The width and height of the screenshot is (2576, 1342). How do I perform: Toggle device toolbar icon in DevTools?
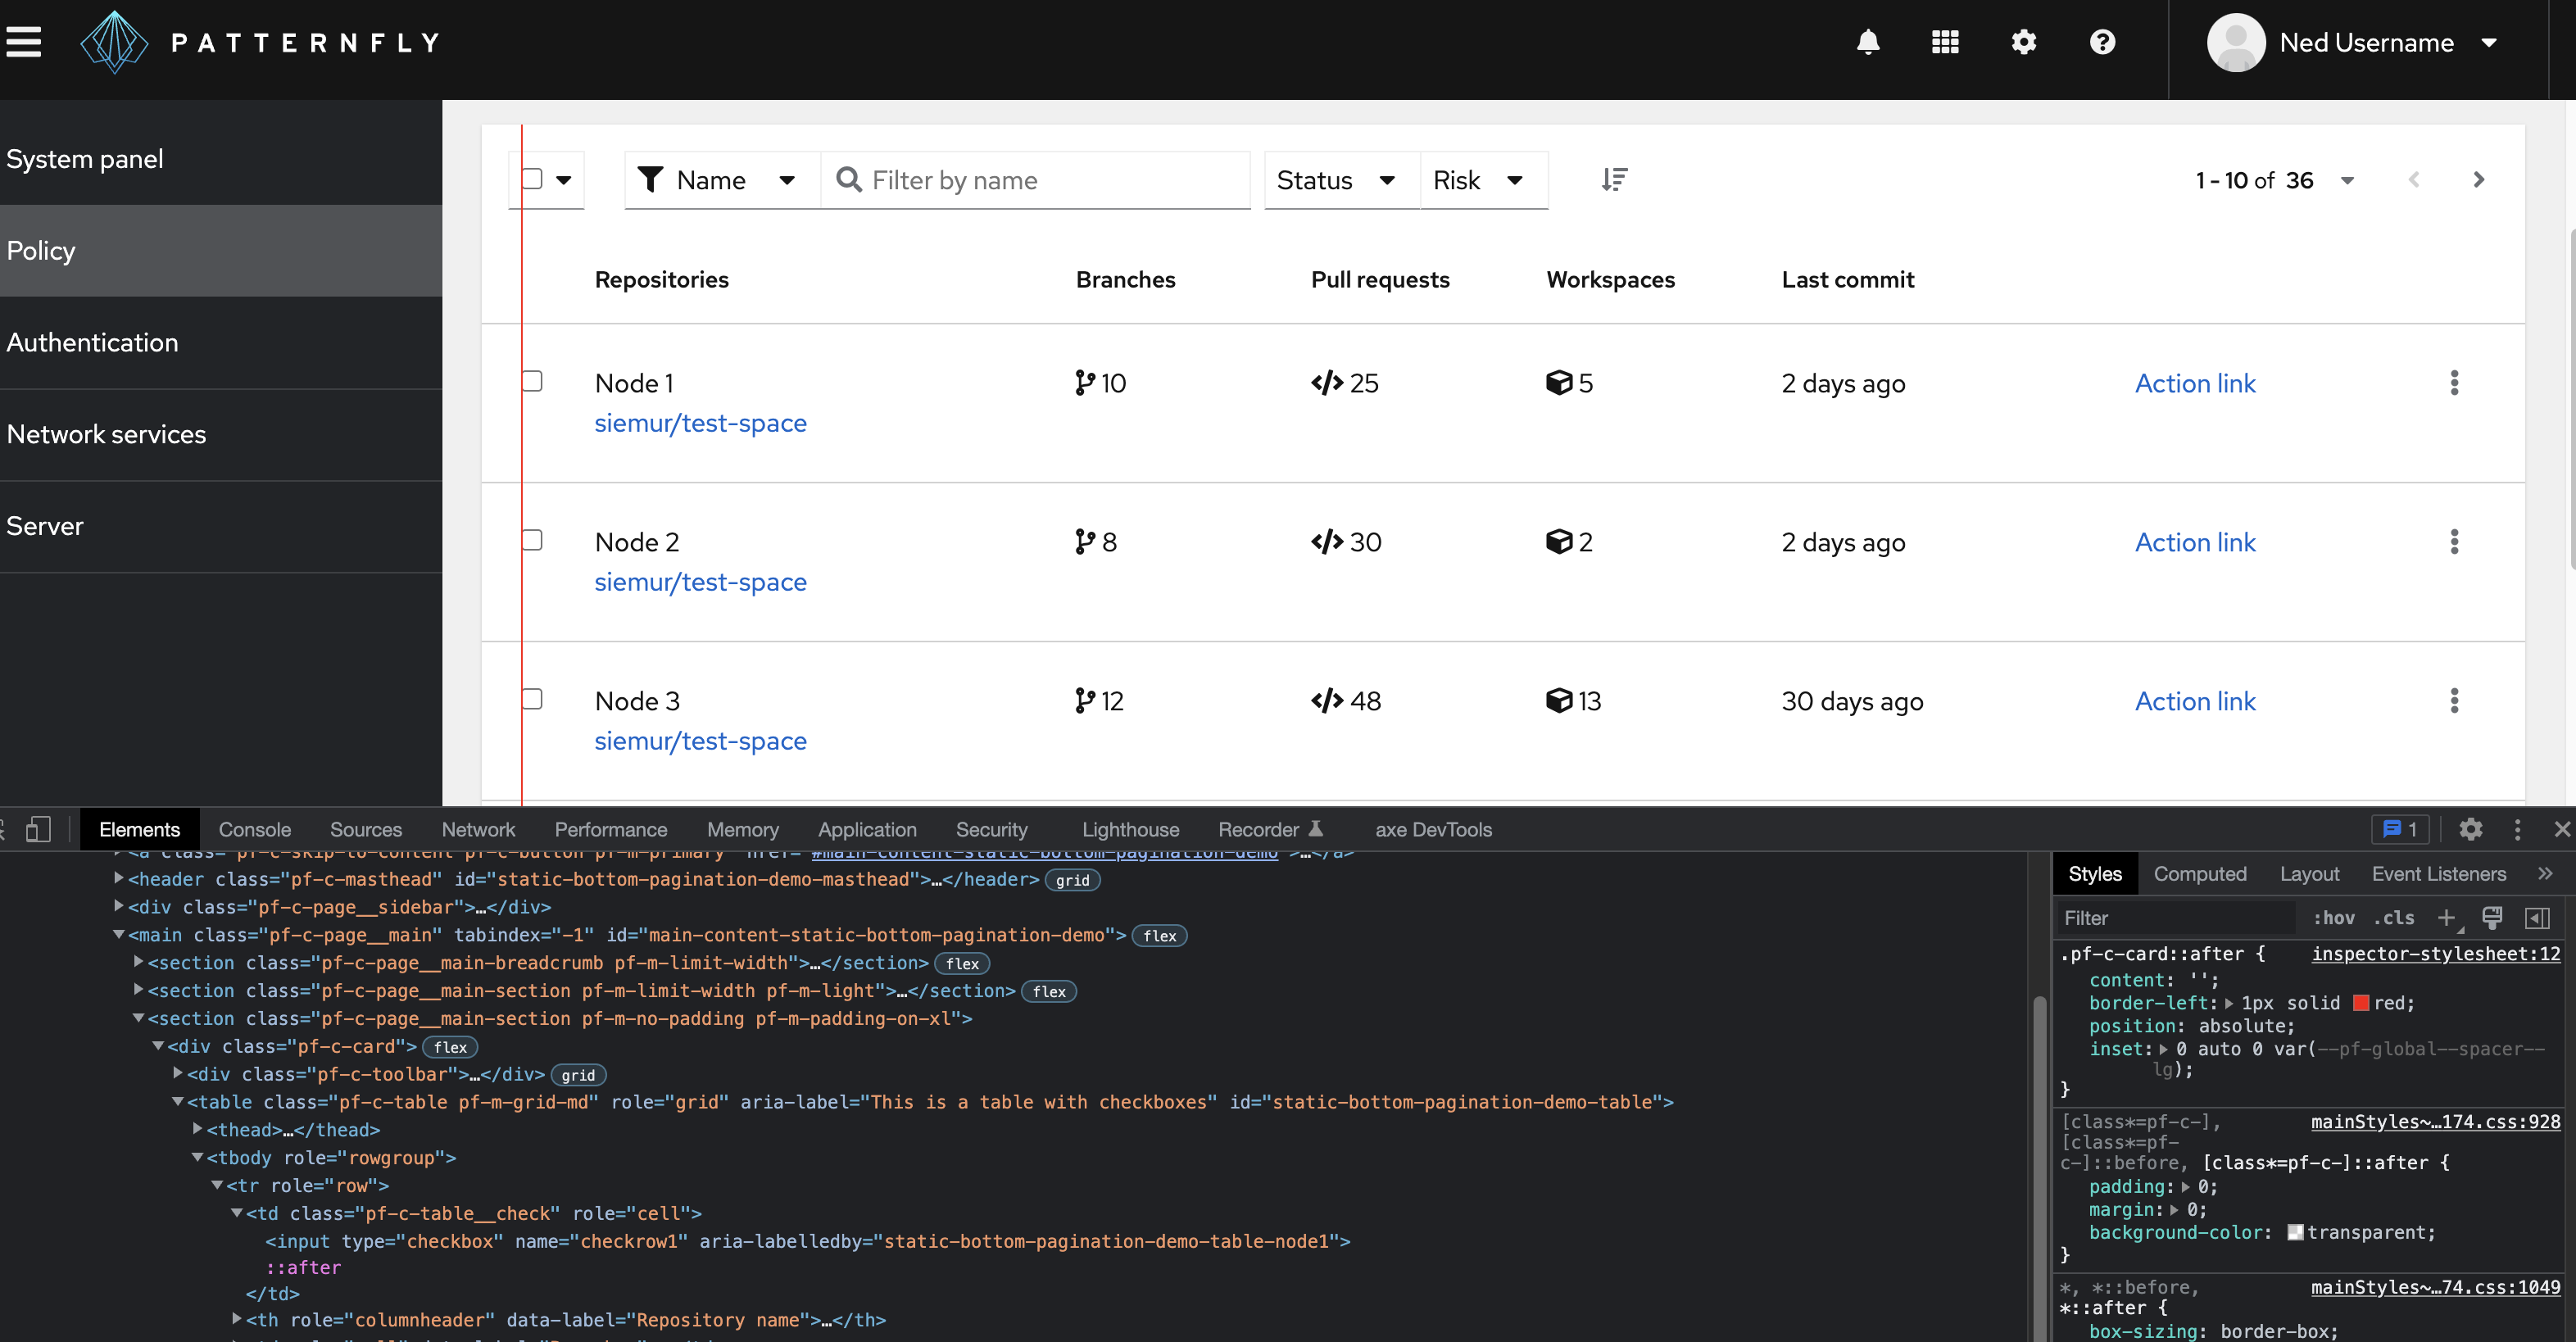[x=38, y=829]
